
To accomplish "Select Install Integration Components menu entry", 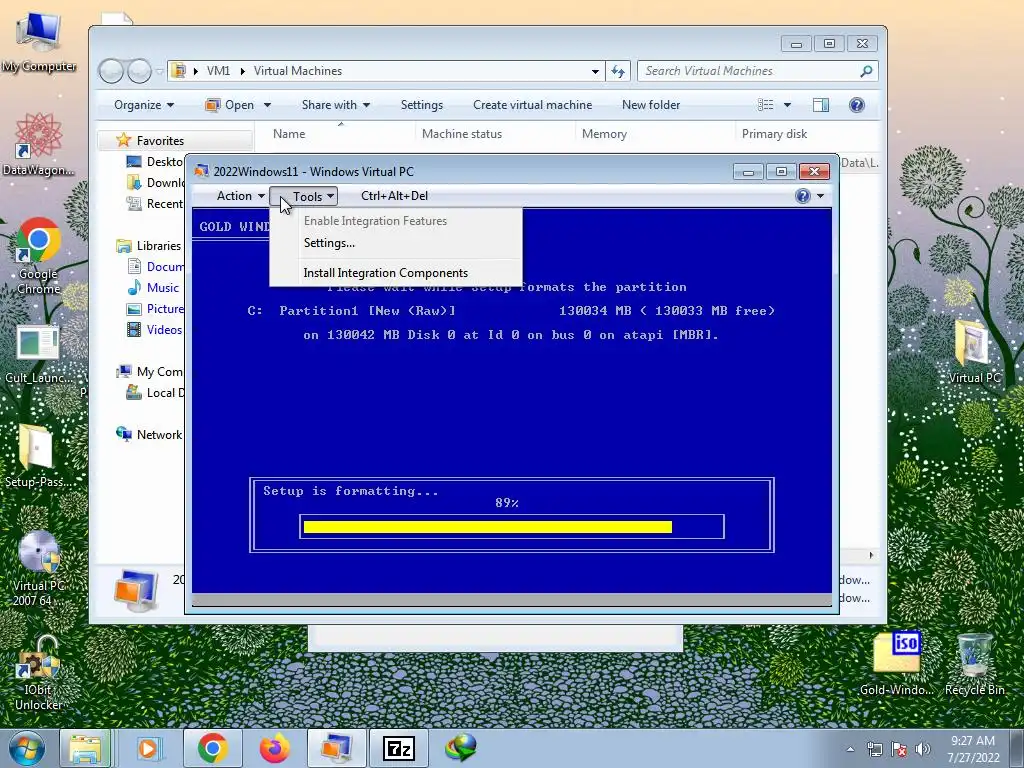I will click(385, 273).
